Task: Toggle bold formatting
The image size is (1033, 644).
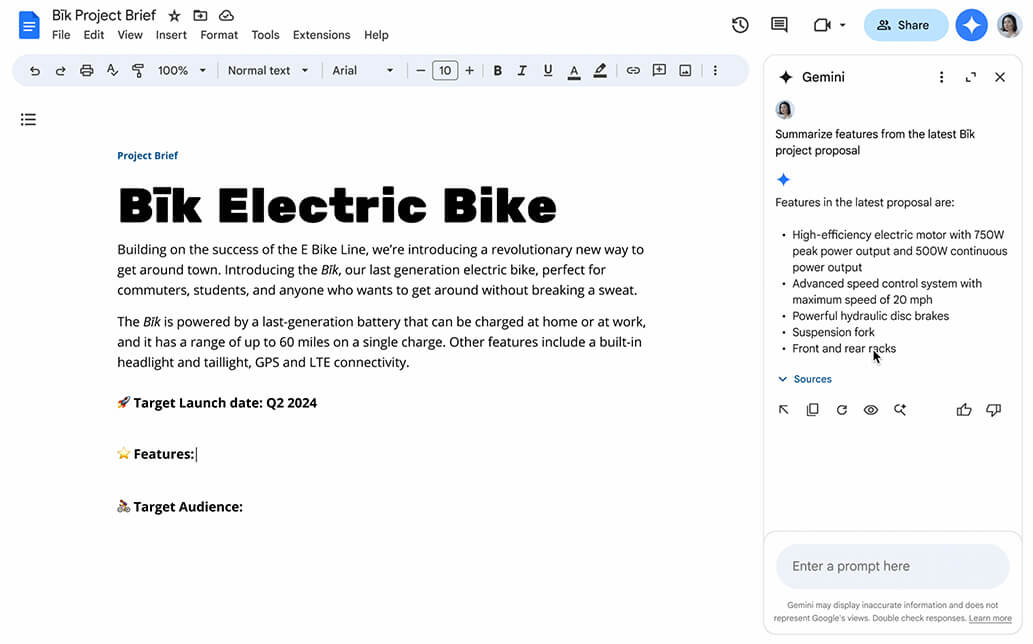Action: click(497, 70)
